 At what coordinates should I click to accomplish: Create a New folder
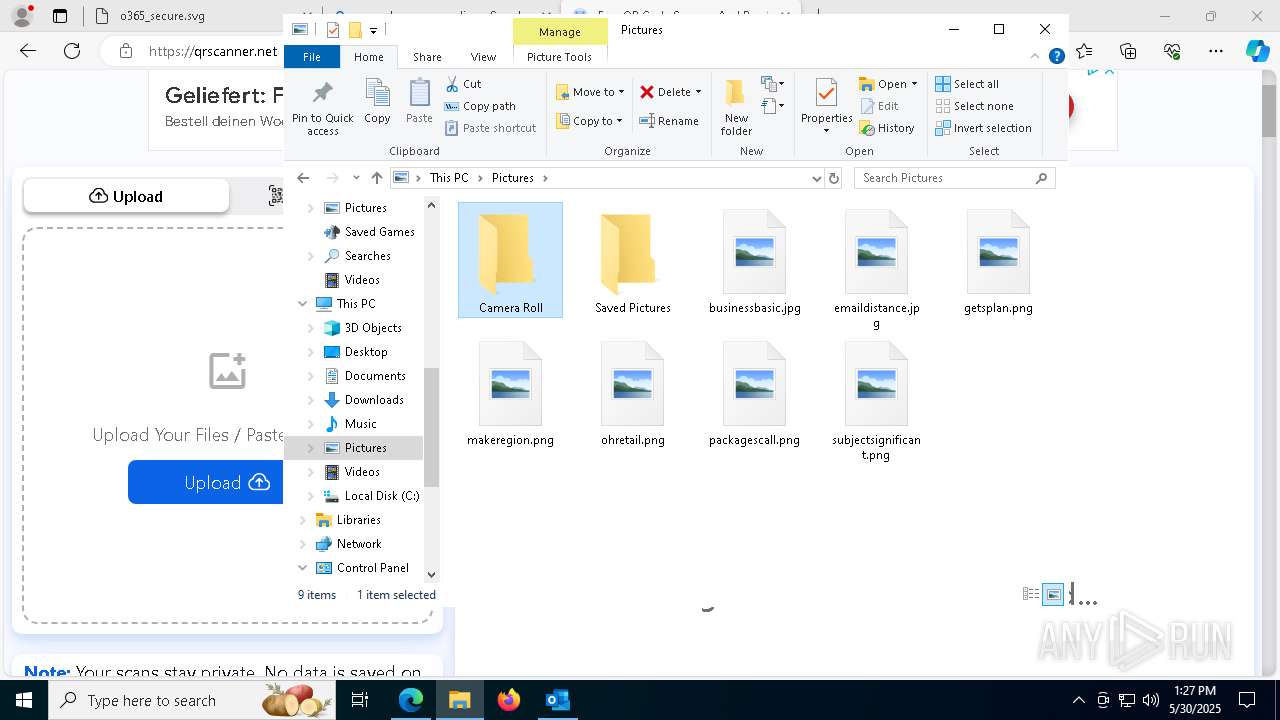(736, 108)
